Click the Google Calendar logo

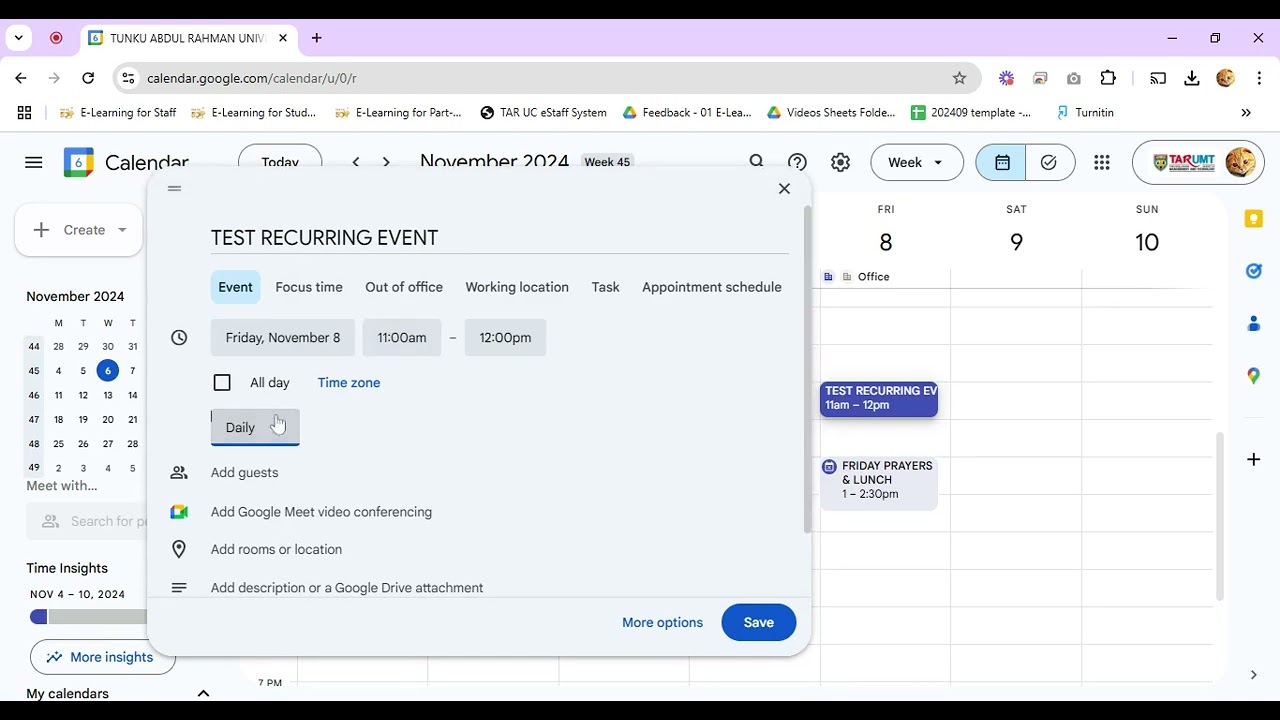tap(79, 162)
